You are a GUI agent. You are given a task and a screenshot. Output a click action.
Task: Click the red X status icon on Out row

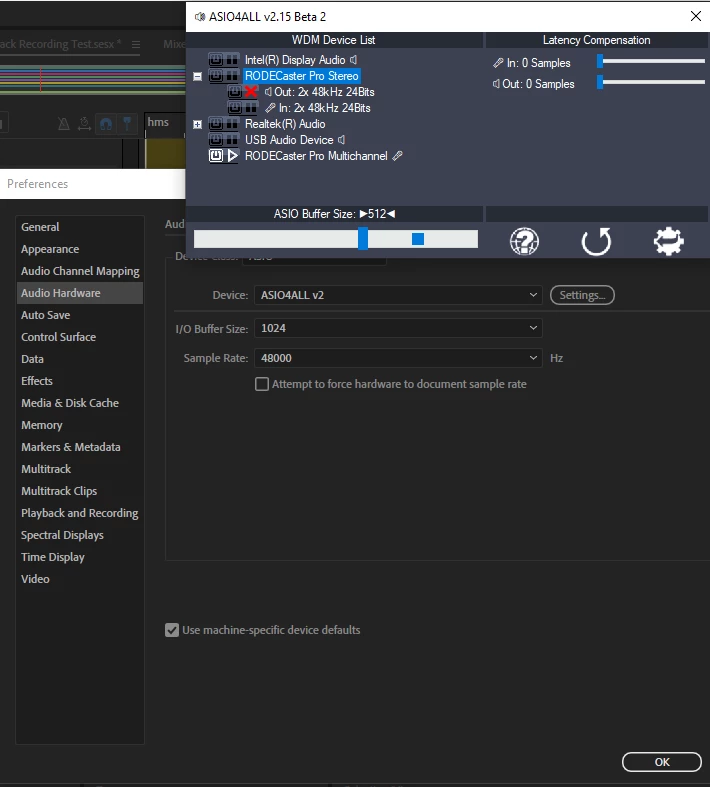[x=251, y=92]
